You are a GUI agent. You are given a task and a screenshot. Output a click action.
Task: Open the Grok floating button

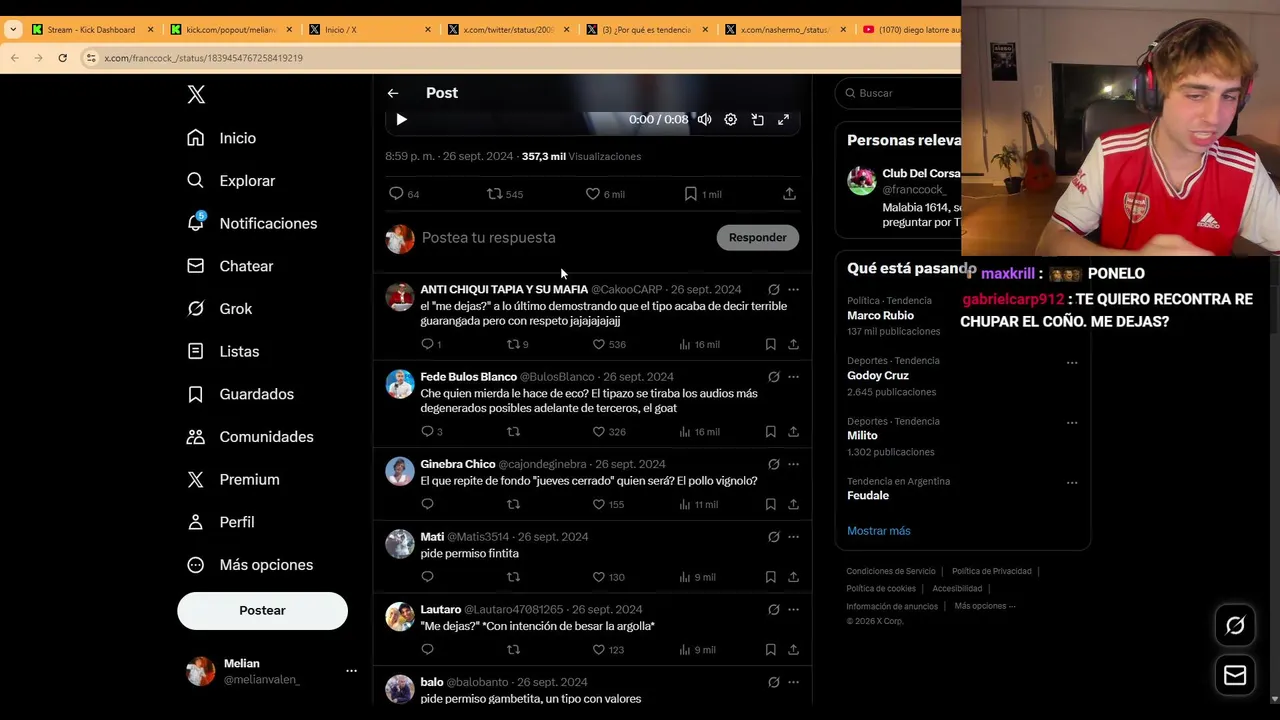coord(1235,626)
